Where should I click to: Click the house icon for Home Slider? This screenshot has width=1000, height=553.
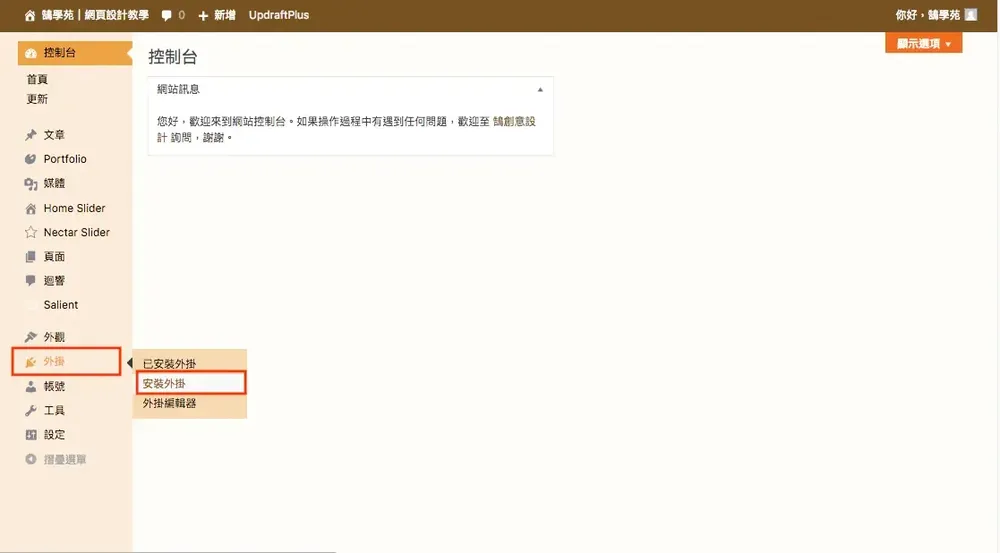click(x=31, y=209)
